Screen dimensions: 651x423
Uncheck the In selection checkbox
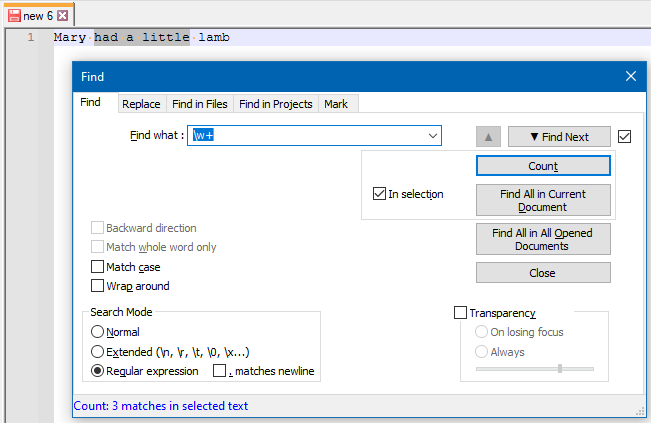point(379,194)
